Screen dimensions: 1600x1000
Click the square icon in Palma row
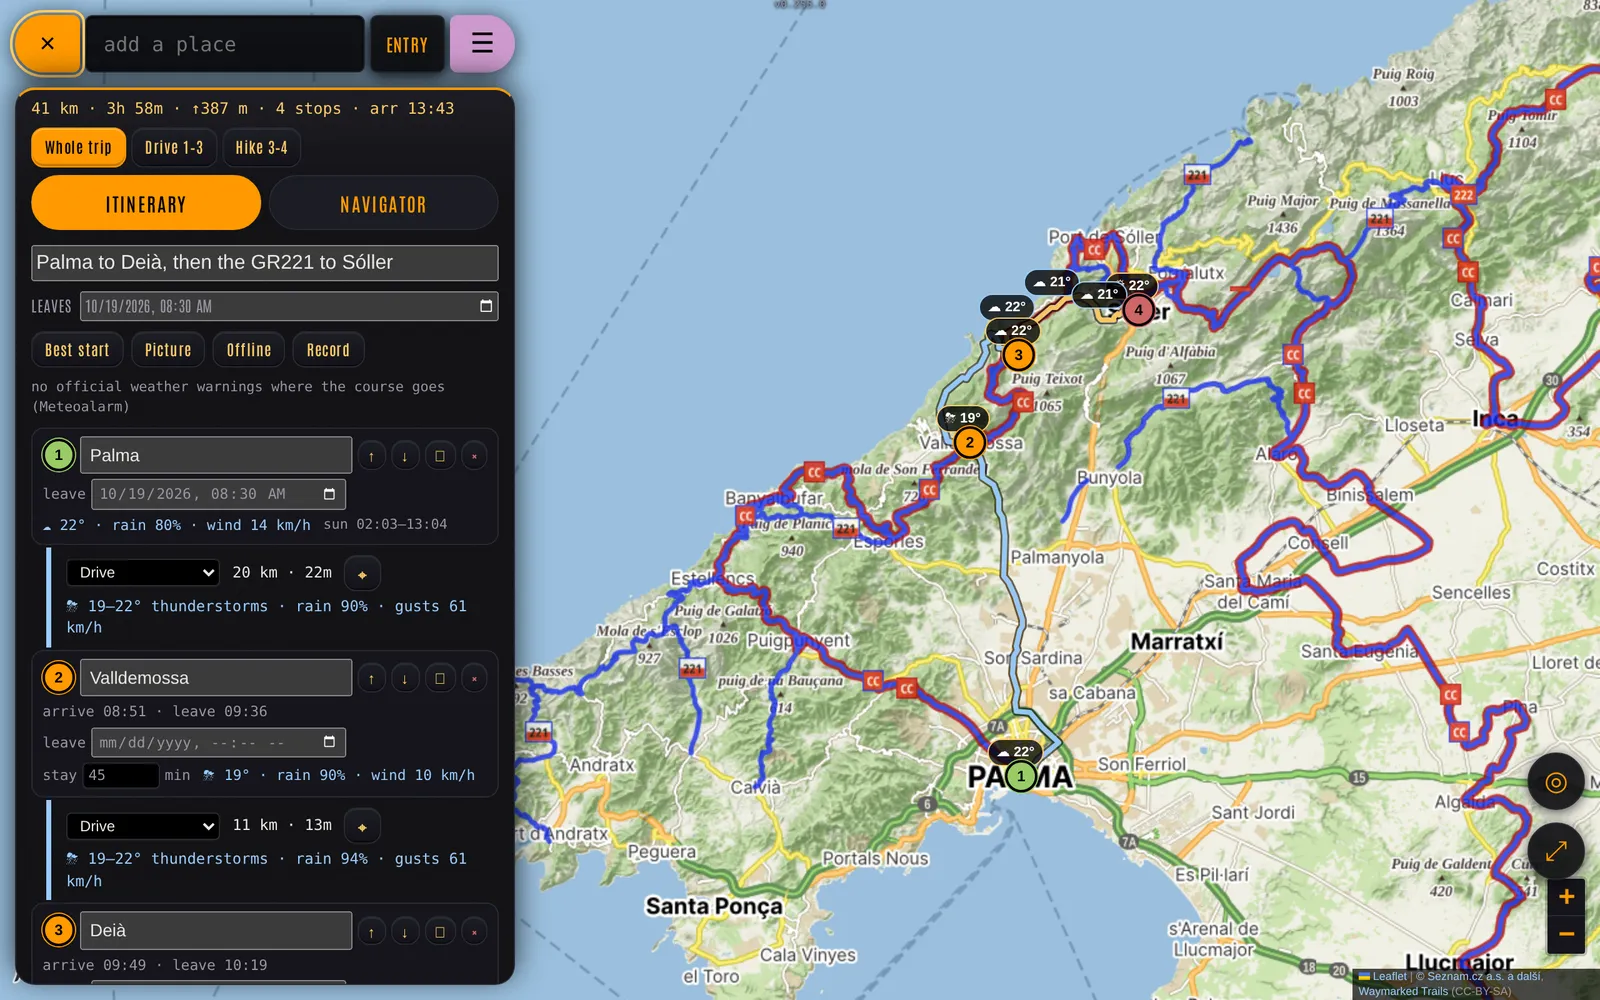click(440, 456)
